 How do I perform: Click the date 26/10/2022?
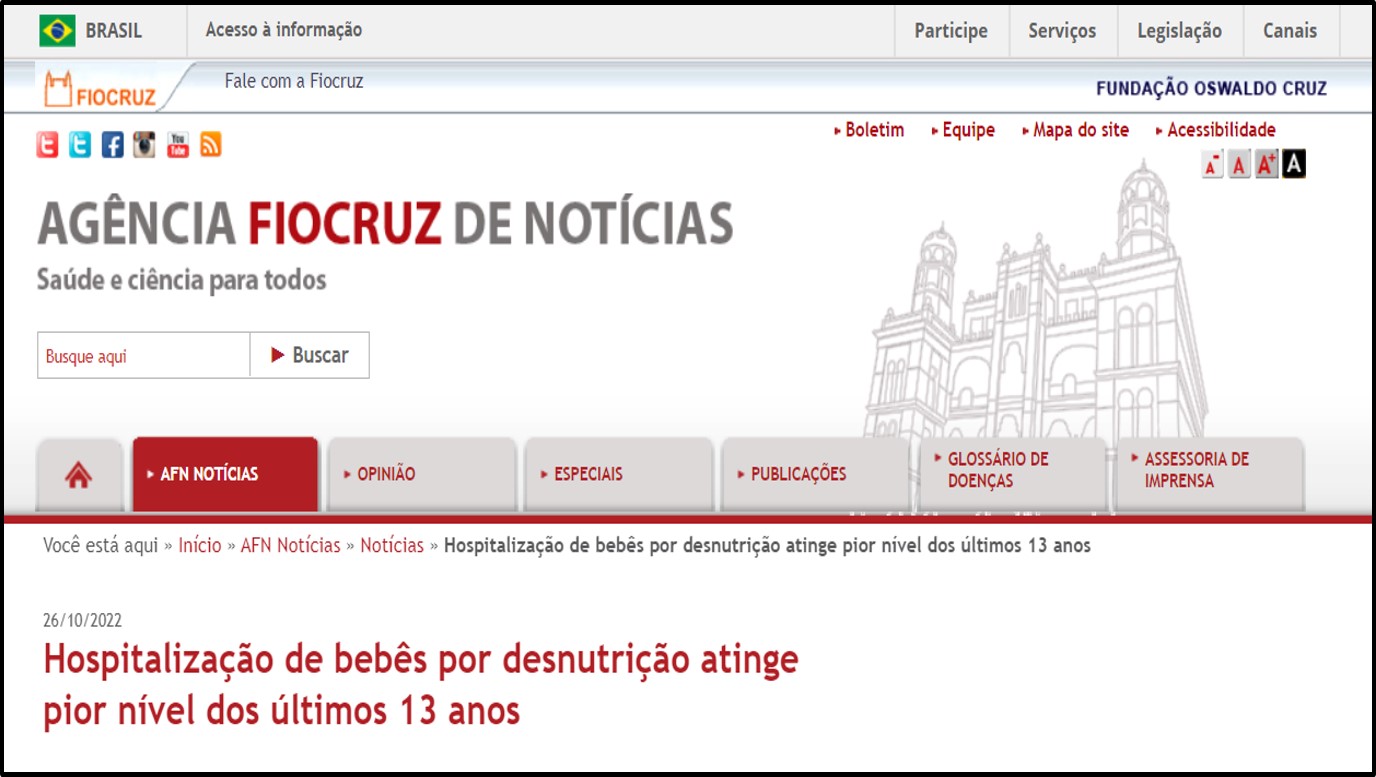[82, 621]
